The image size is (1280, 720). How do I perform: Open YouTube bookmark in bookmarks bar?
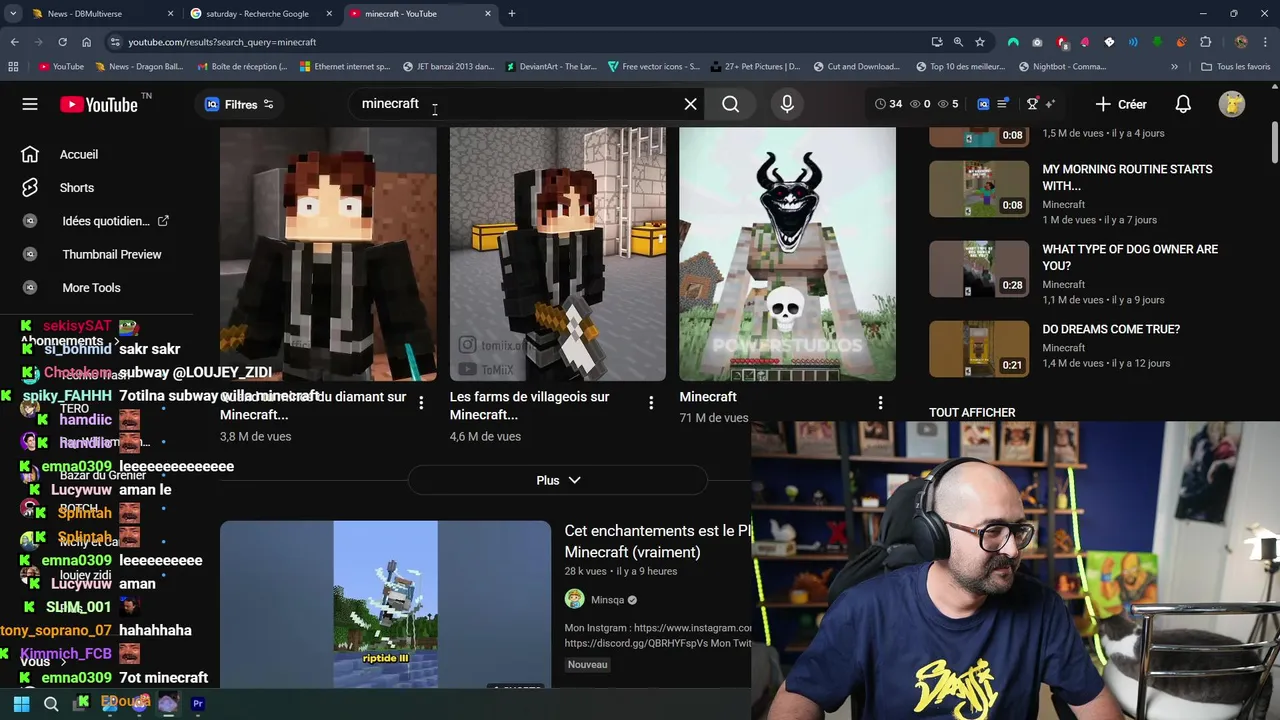tap(61, 67)
